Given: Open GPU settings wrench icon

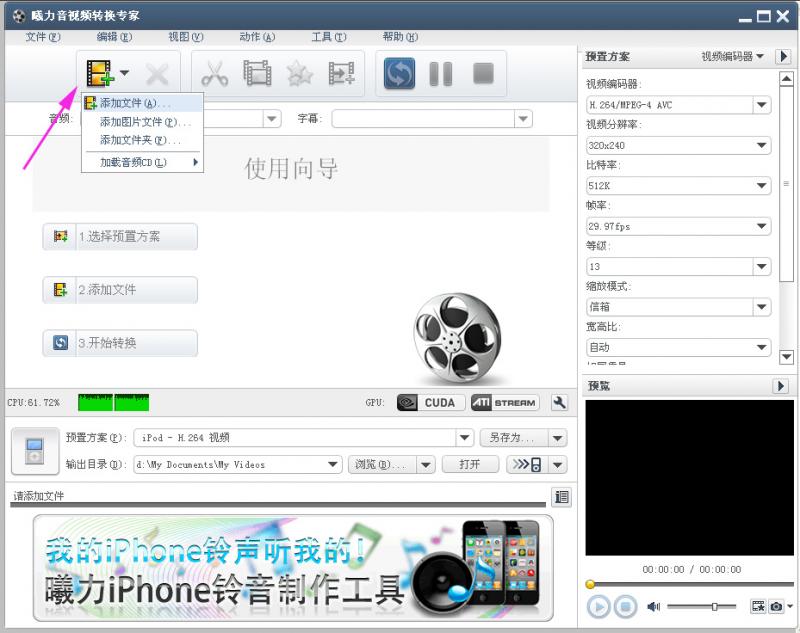Looking at the screenshot, I should click(560, 402).
